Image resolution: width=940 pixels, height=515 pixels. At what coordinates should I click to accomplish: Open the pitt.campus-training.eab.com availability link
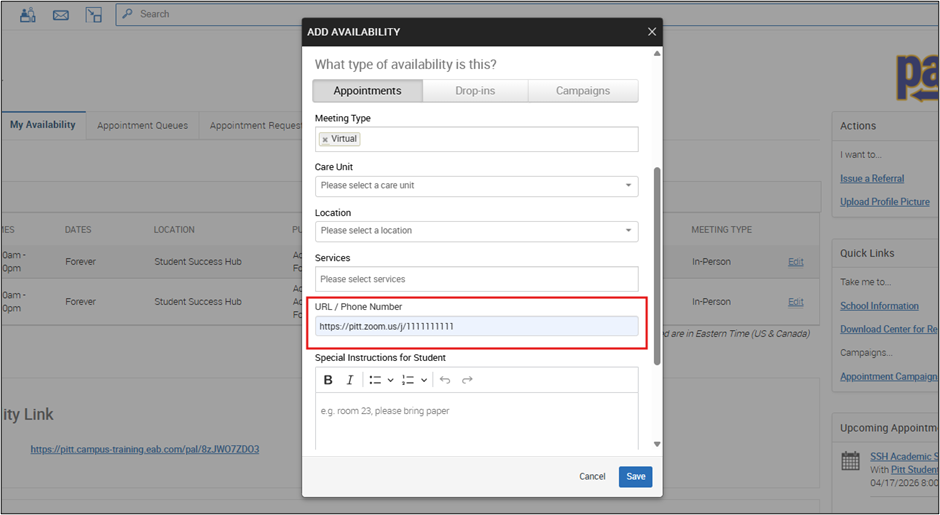click(145, 449)
